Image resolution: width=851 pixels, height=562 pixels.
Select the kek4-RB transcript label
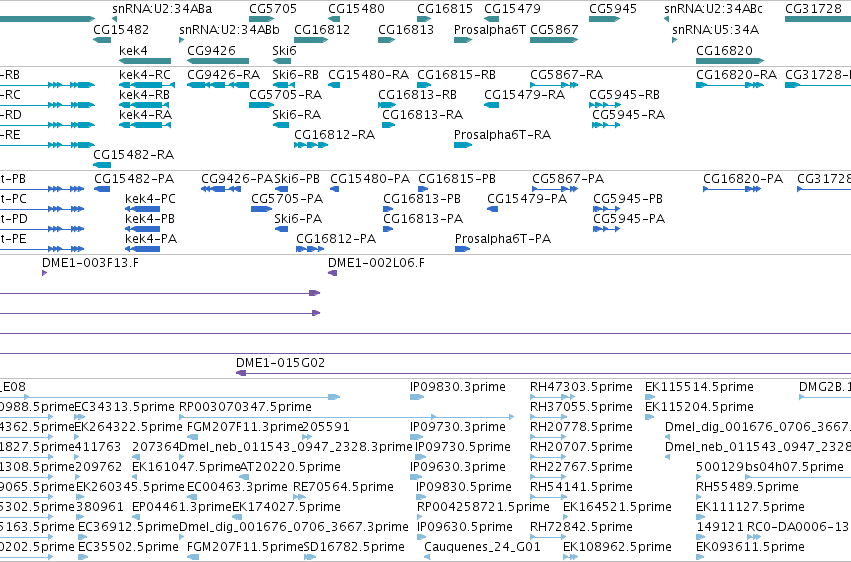(144, 94)
